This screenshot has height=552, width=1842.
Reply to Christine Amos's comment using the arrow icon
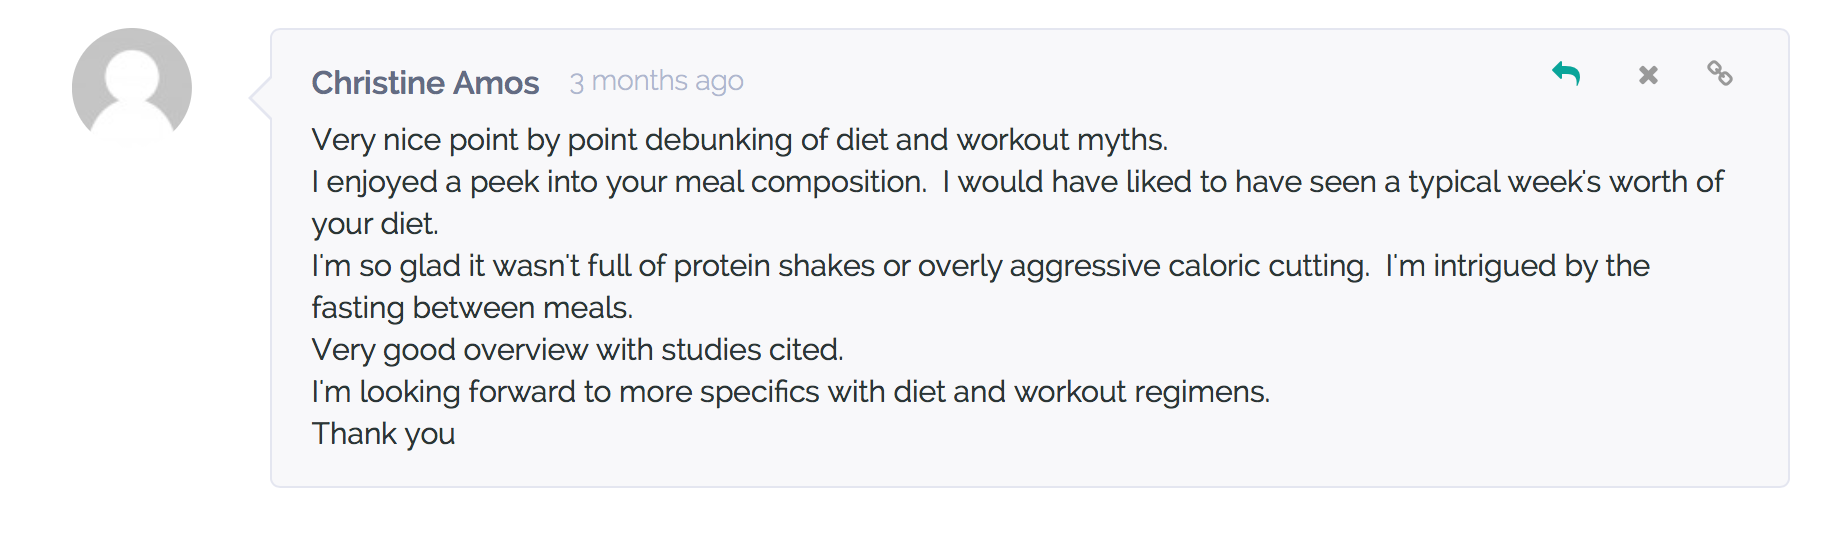(x=1566, y=74)
